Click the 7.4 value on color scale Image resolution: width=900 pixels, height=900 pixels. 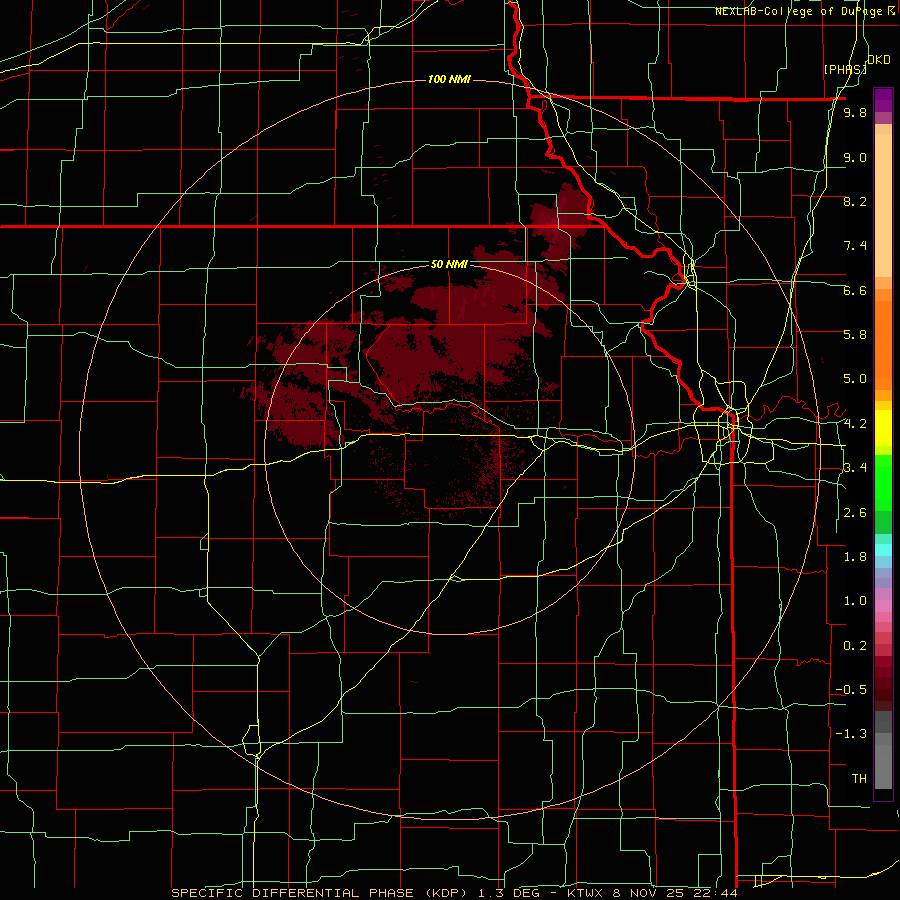coord(855,246)
